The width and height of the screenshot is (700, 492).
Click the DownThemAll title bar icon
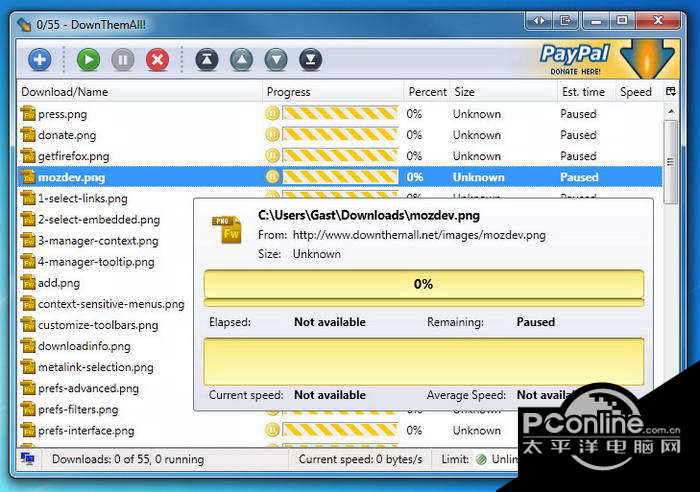click(24, 24)
